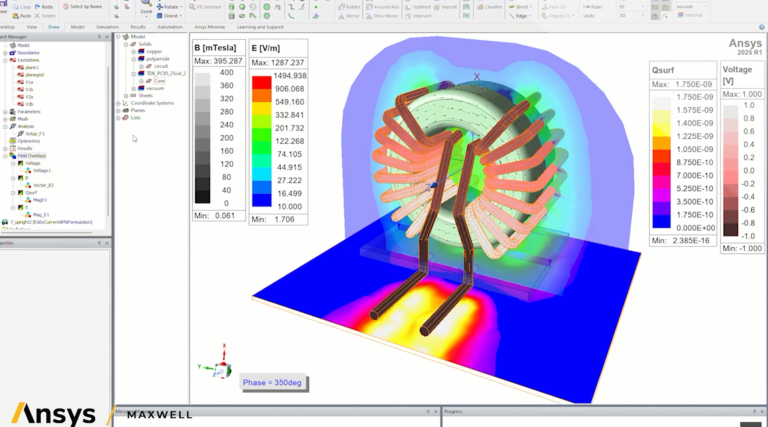
Task: Switch to the Results ribbon tab
Action: click(138, 27)
